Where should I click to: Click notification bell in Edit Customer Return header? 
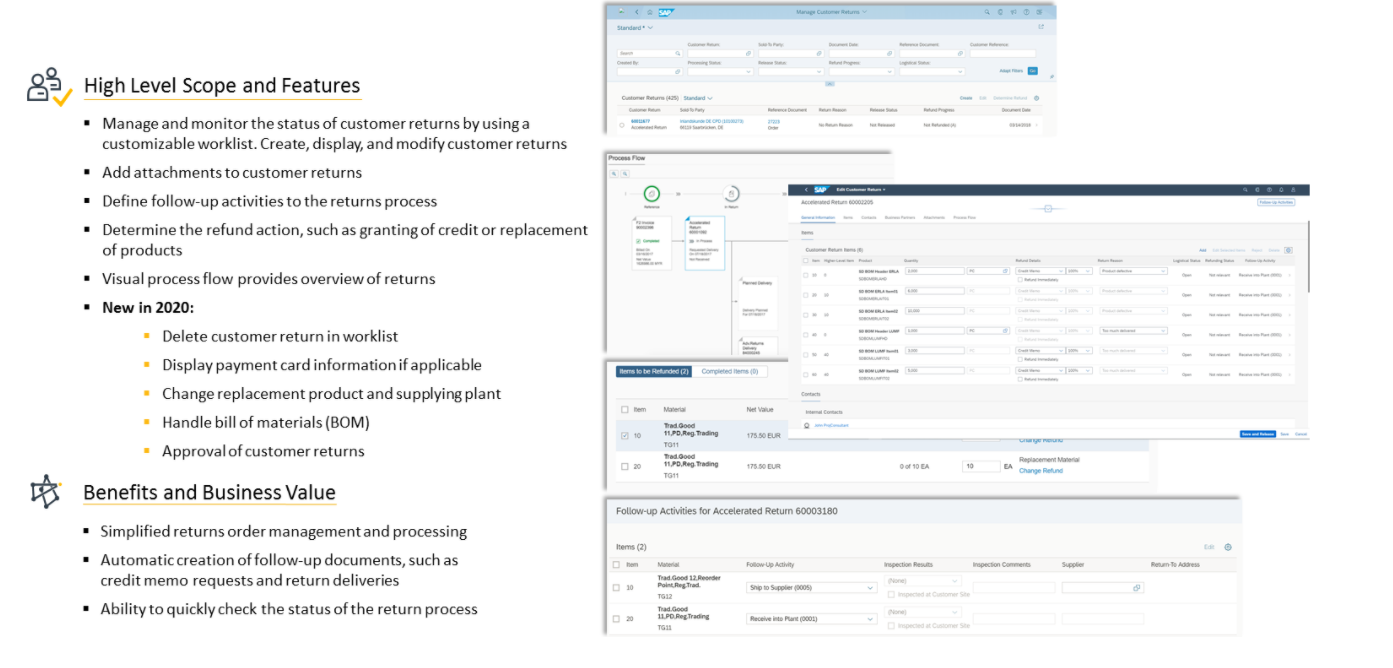(1283, 189)
